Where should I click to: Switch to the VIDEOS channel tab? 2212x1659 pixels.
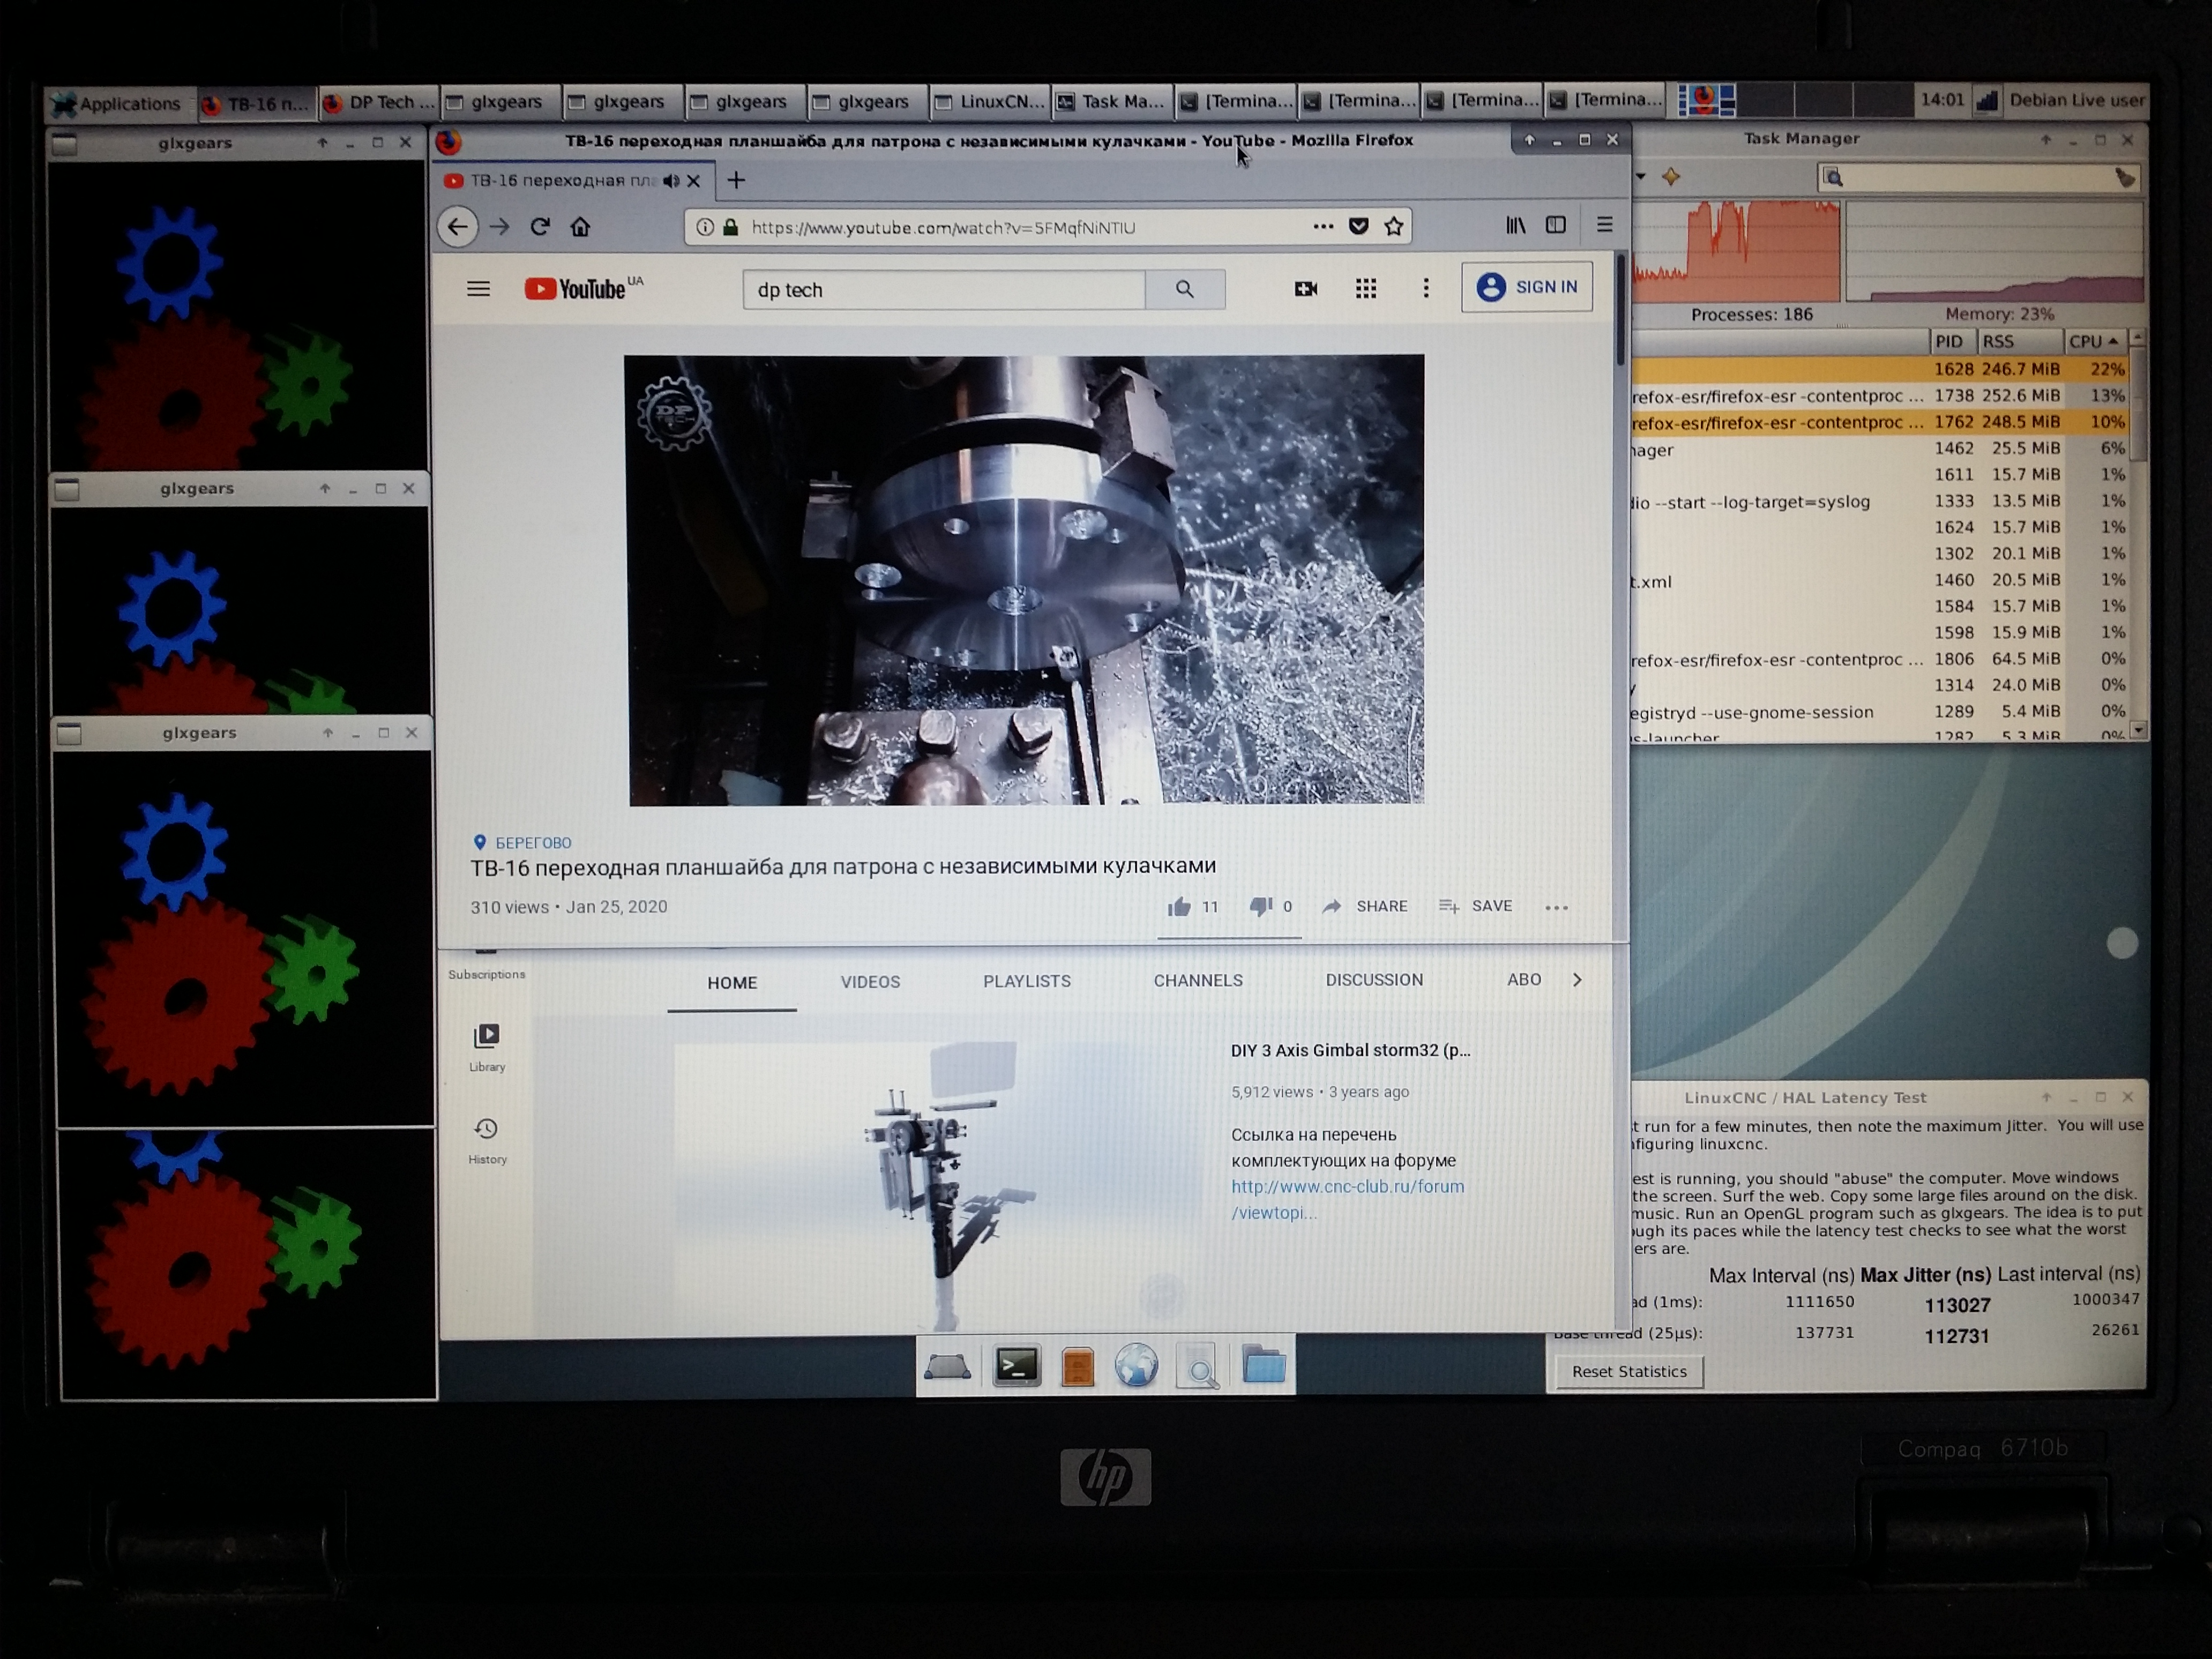click(870, 982)
